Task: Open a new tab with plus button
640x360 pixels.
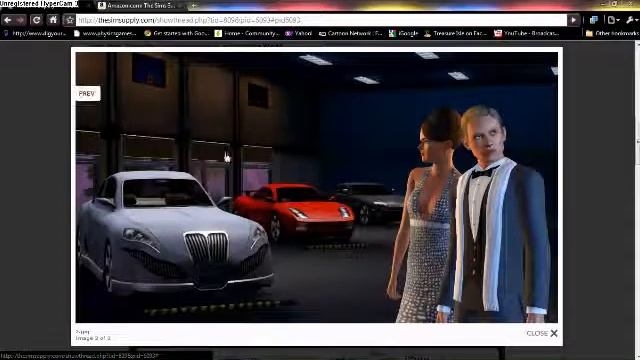Action: (x=194, y=6)
